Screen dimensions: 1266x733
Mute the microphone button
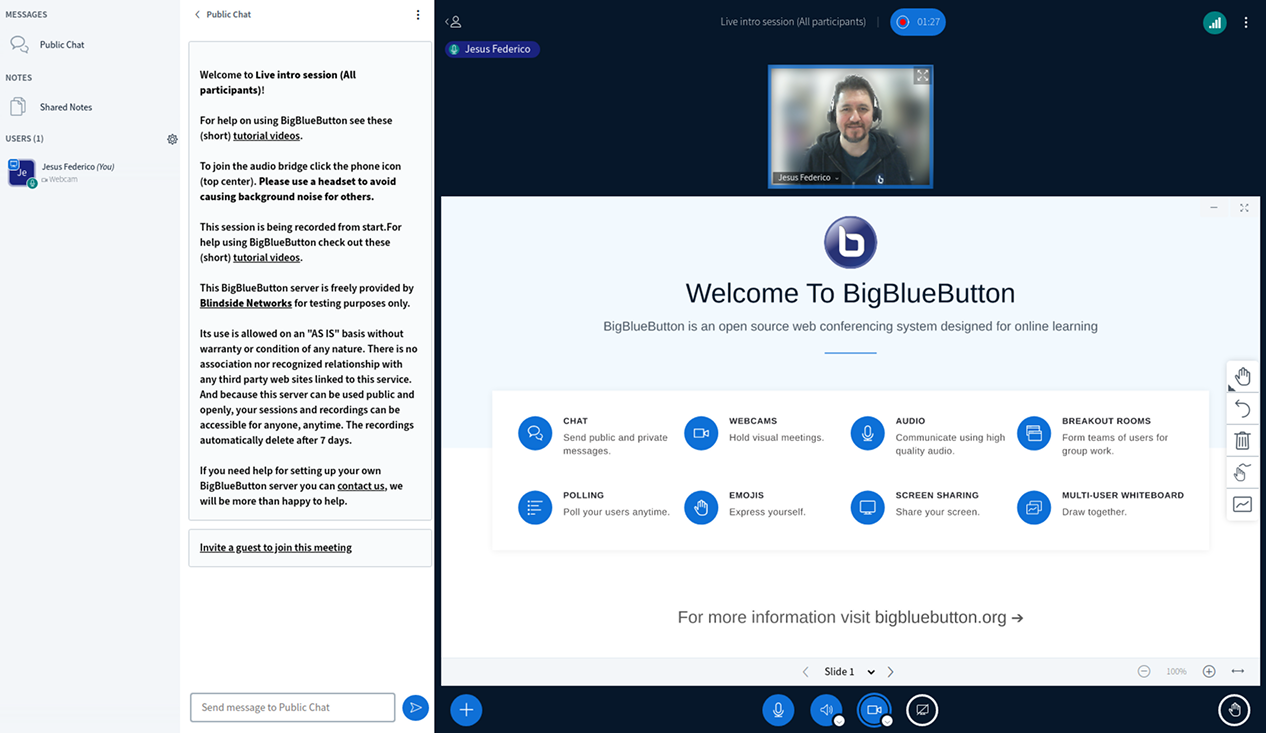click(x=778, y=710)
